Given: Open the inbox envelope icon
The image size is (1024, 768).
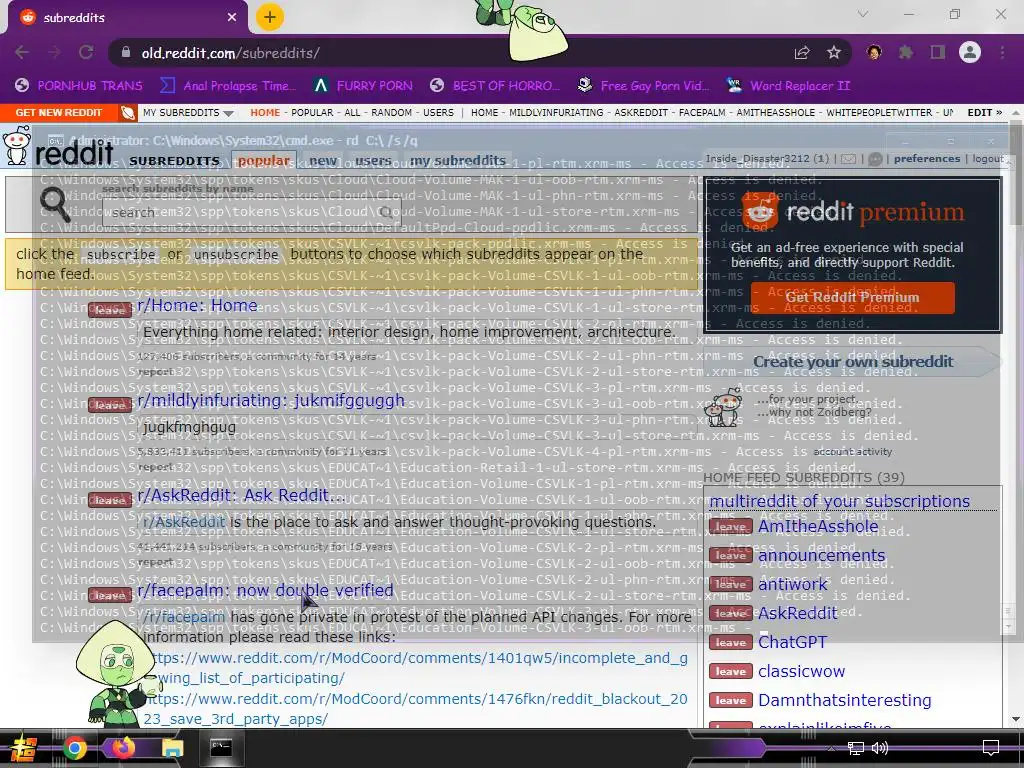Looking at the screenshot, I should tap(848, 159).
